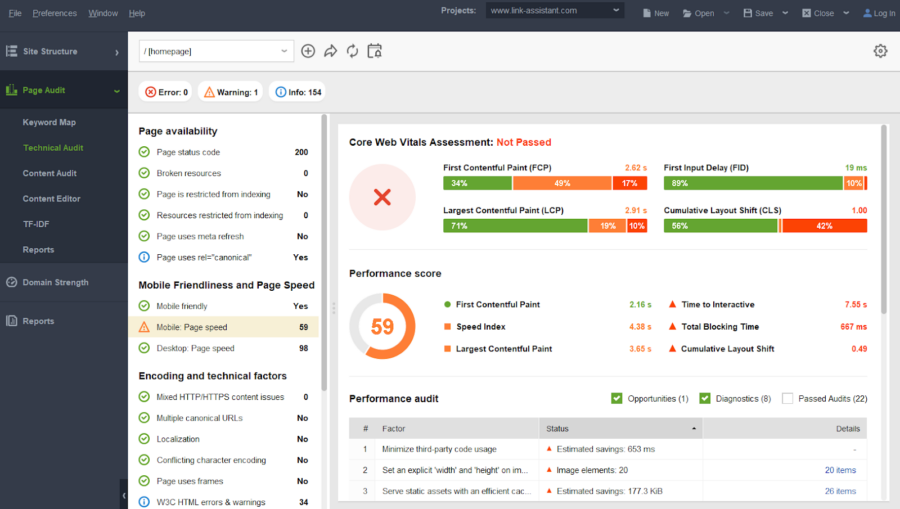
Task: Select Multiple canonical URLs factor
Action: point(223,418)
